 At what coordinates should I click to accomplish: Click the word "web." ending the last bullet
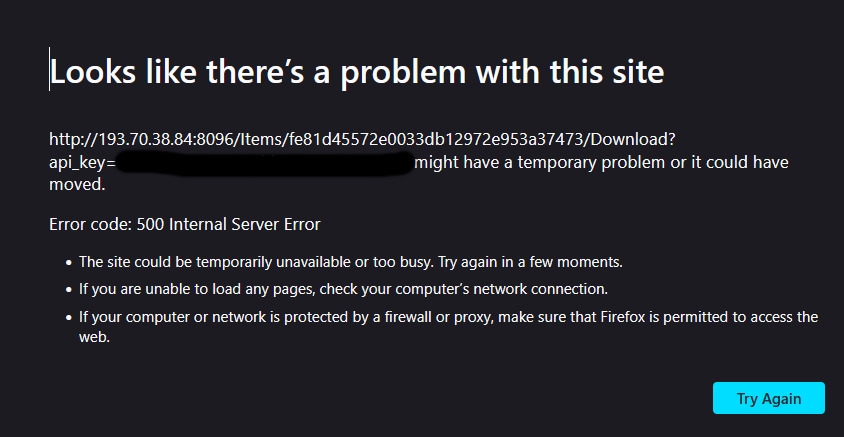click(94, 338)
